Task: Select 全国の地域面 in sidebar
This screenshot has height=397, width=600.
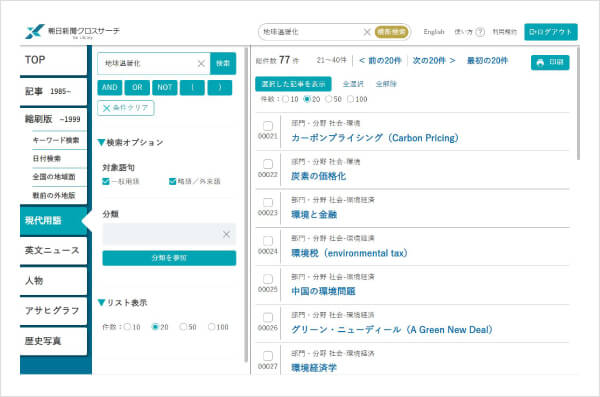Action: [54, 177]
